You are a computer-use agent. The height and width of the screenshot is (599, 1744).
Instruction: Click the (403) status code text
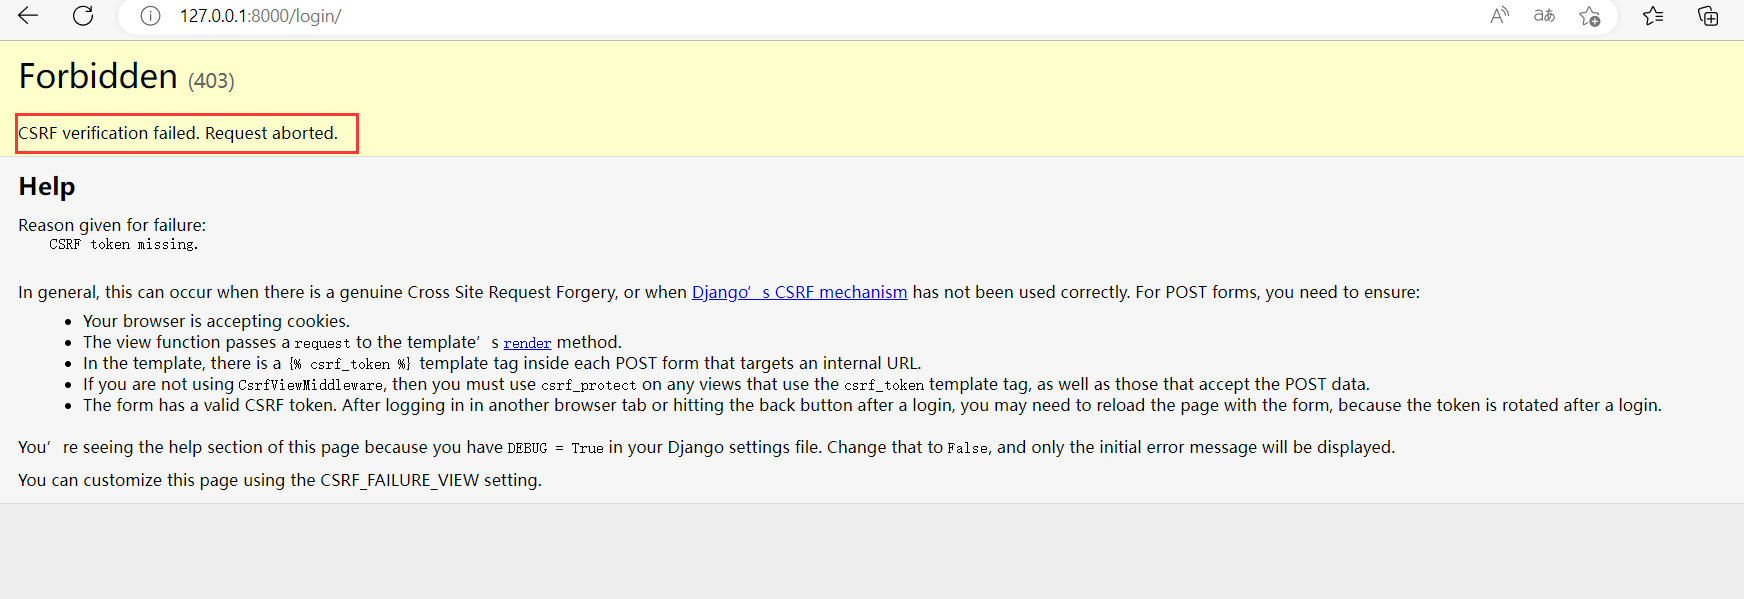click(x=211, y=81)
